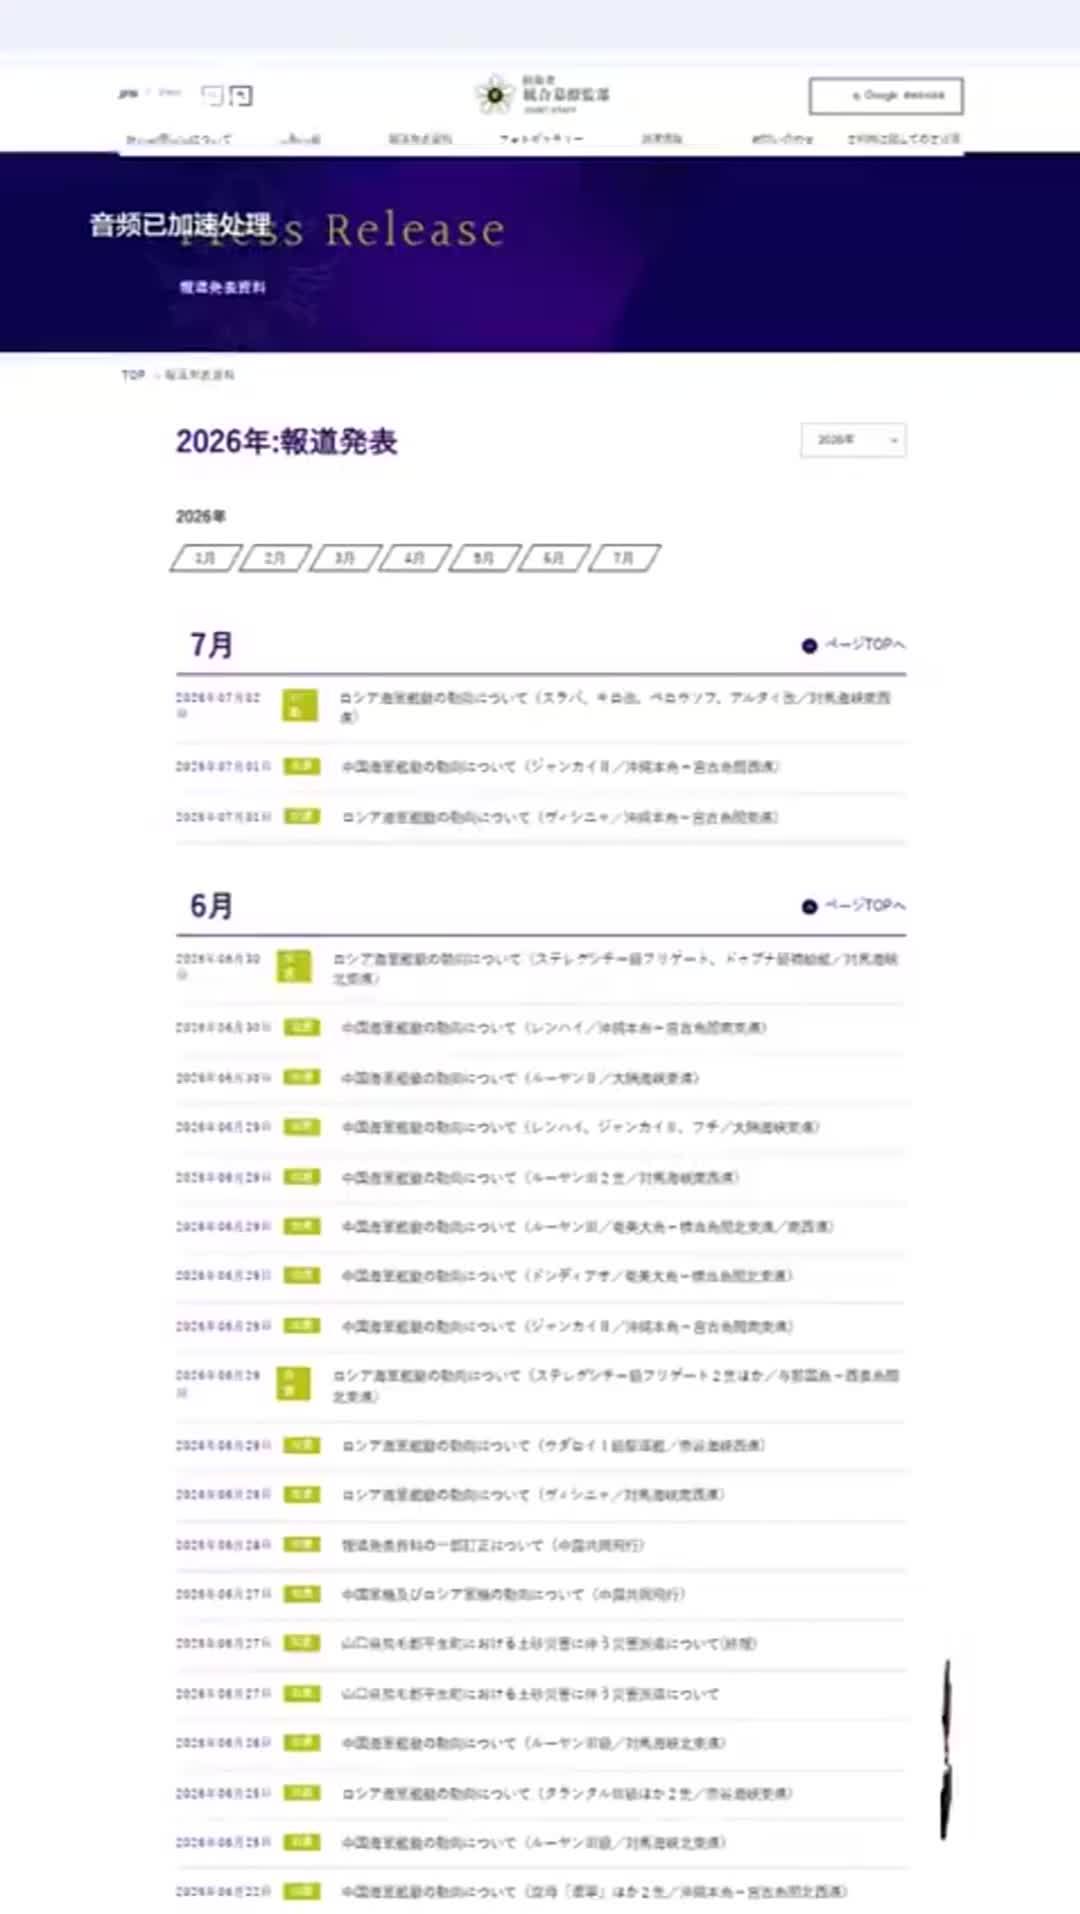The image size is (1080, 1914).
Task: Open June 29 レンハイ、ジャンカイⅡ、フチ release
Action: pos(580,1127)
